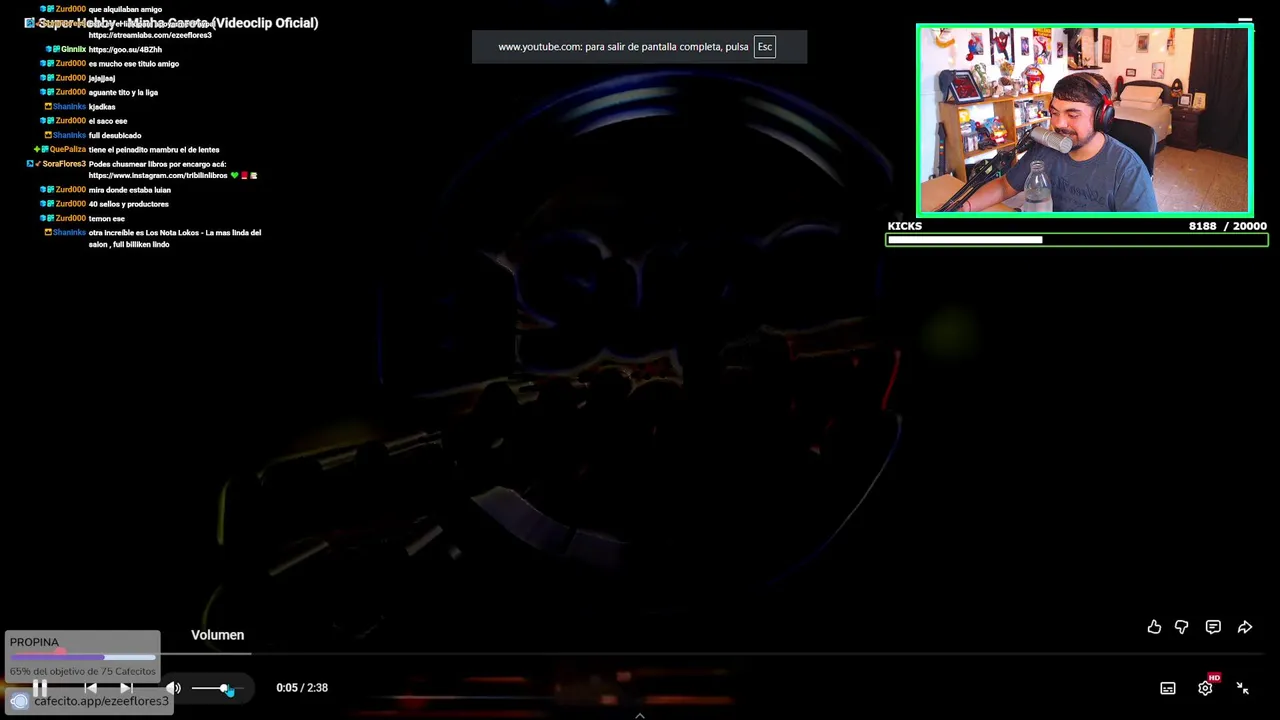Share the video with arrow icon

[x=1245, y=627]
